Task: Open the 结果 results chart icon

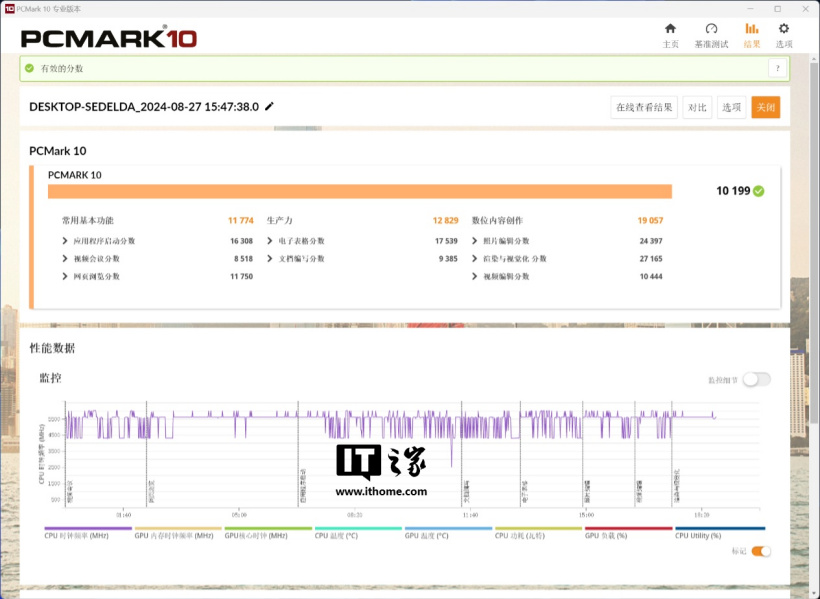Action: [x=752, y=35]
